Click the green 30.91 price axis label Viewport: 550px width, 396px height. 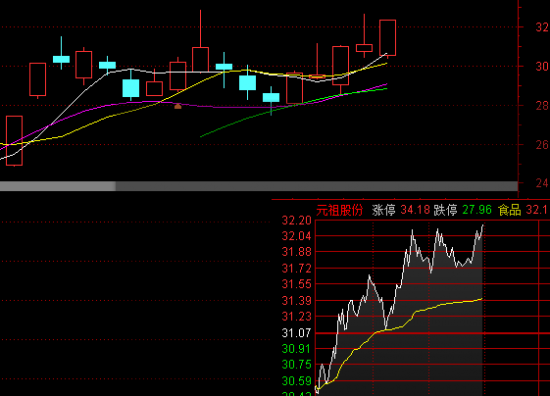296,349
